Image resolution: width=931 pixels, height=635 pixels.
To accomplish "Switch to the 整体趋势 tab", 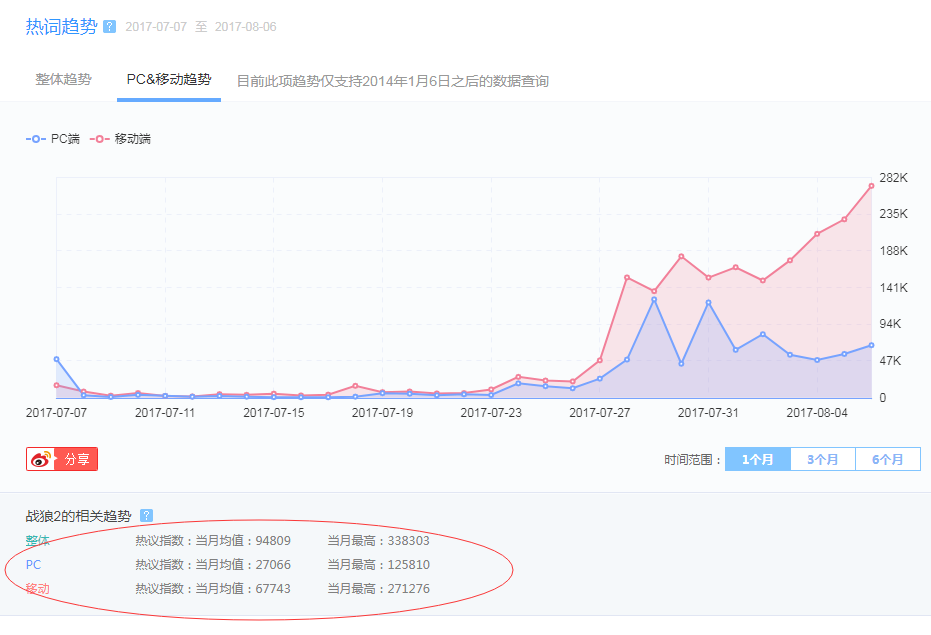I will [64, 79].
